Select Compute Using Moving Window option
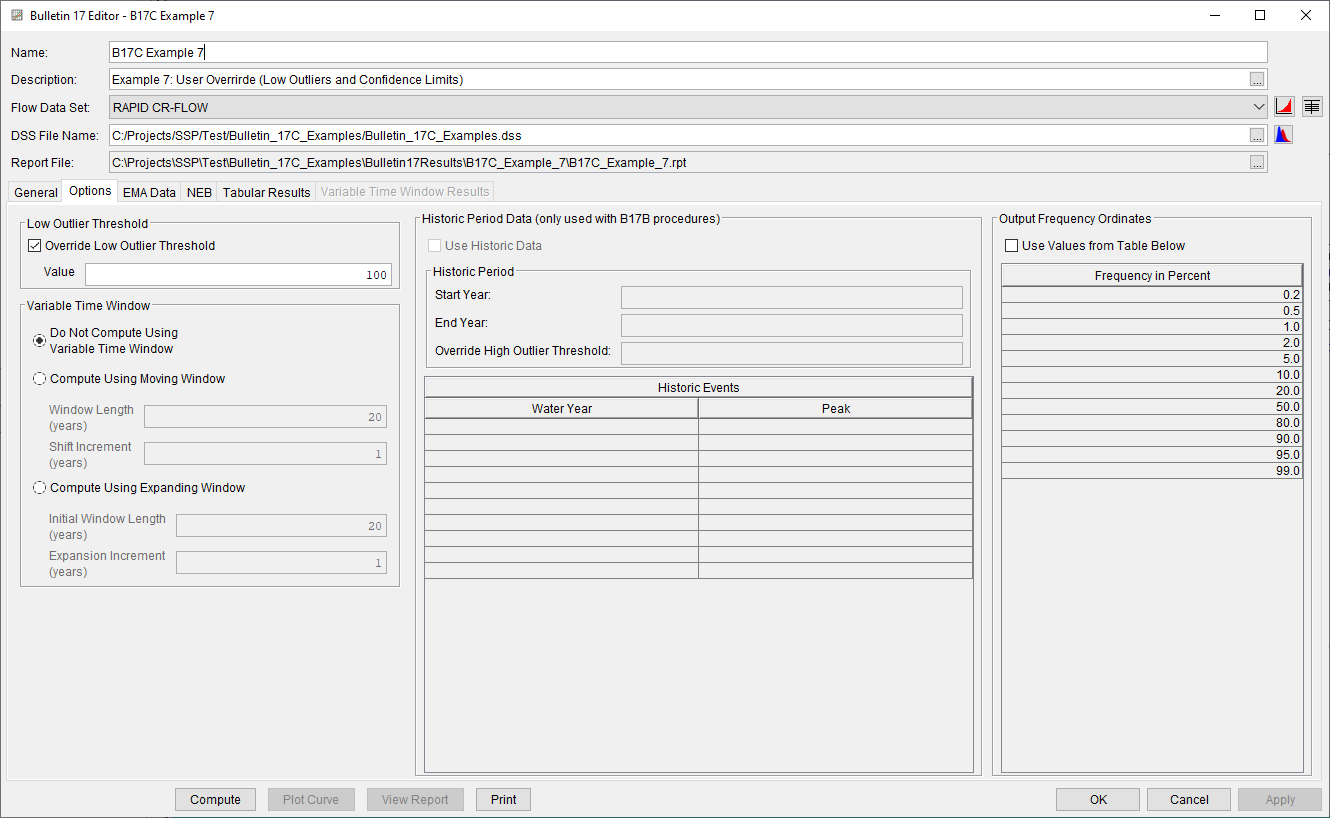The width and height of the screenshot is (1330, 818). (39, 378)
